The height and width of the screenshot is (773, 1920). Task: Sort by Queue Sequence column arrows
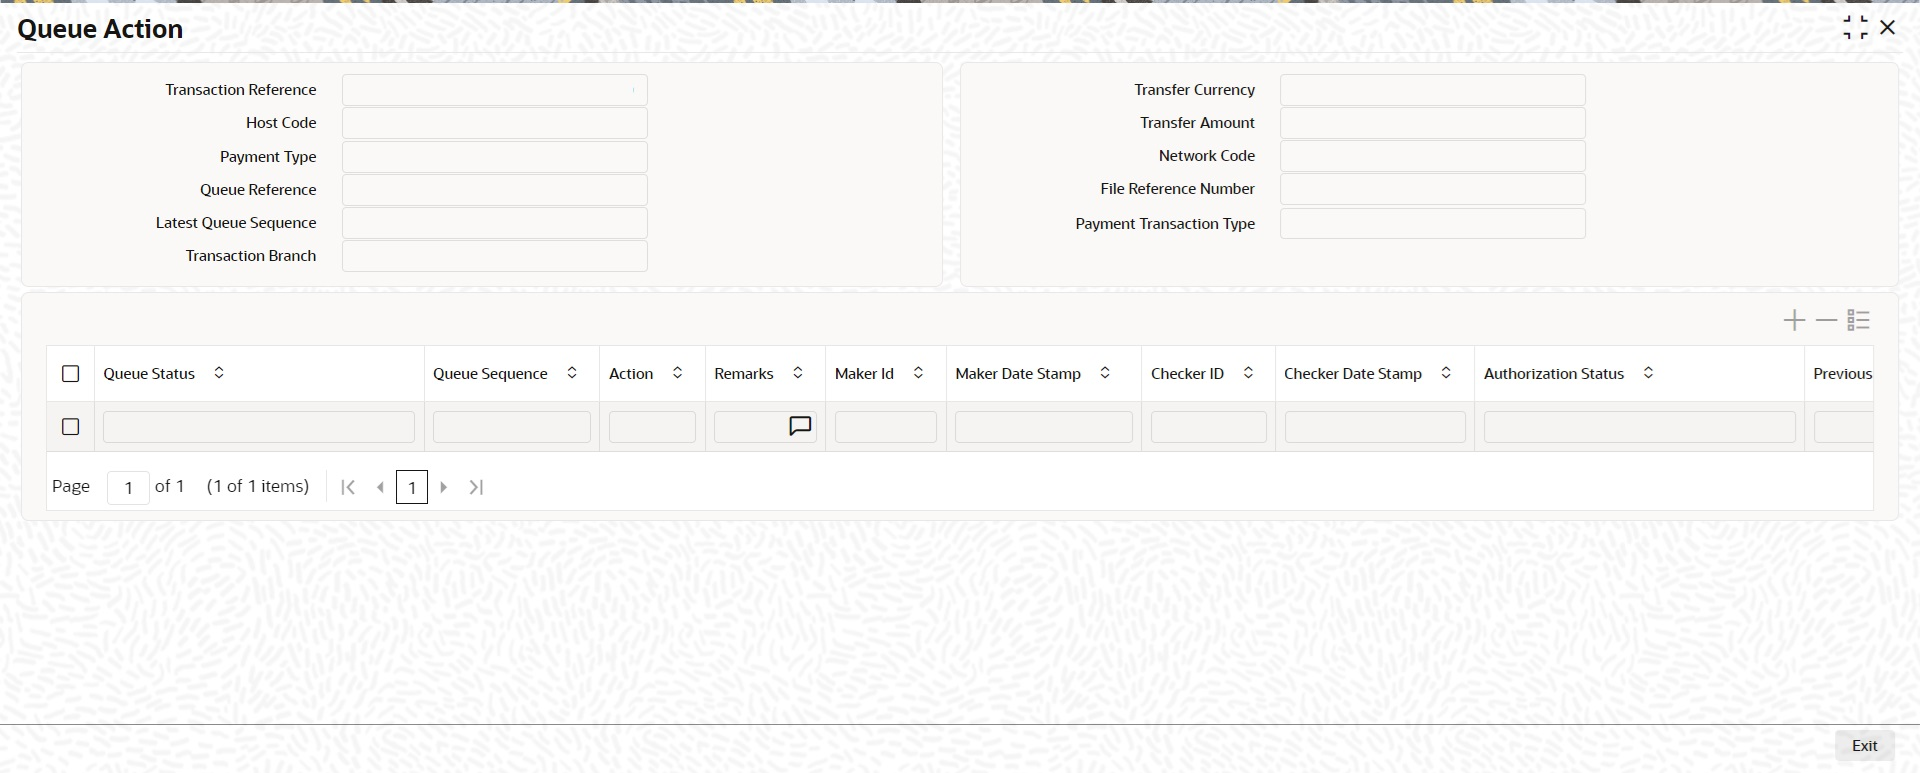click(572, 373)
